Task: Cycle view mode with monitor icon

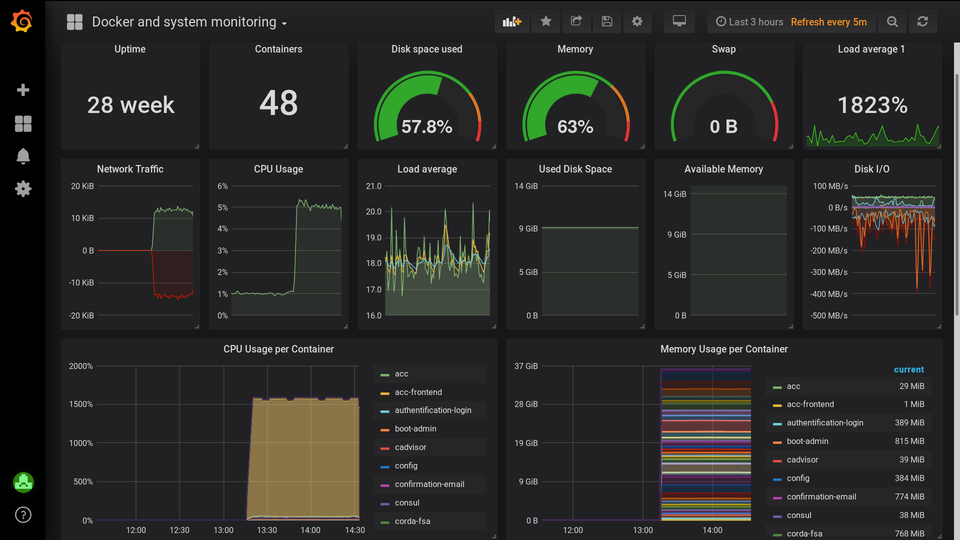Action: (679, 22)
